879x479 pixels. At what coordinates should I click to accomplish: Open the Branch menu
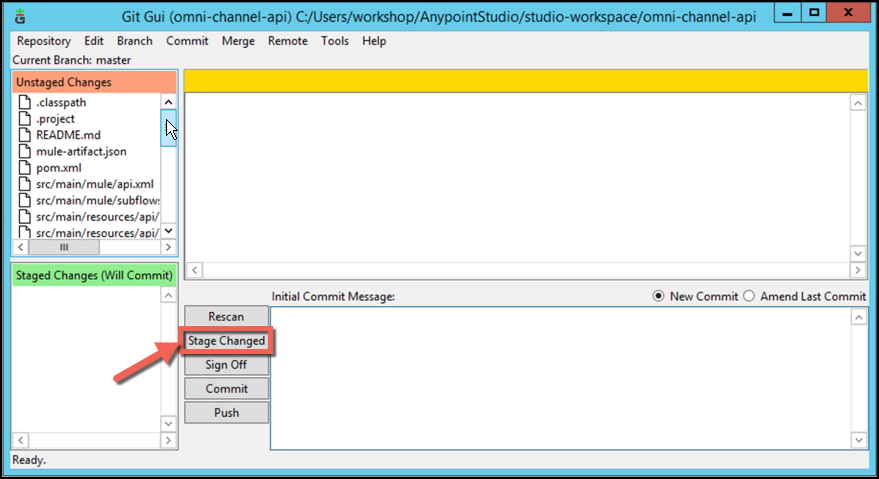(135, 41)
